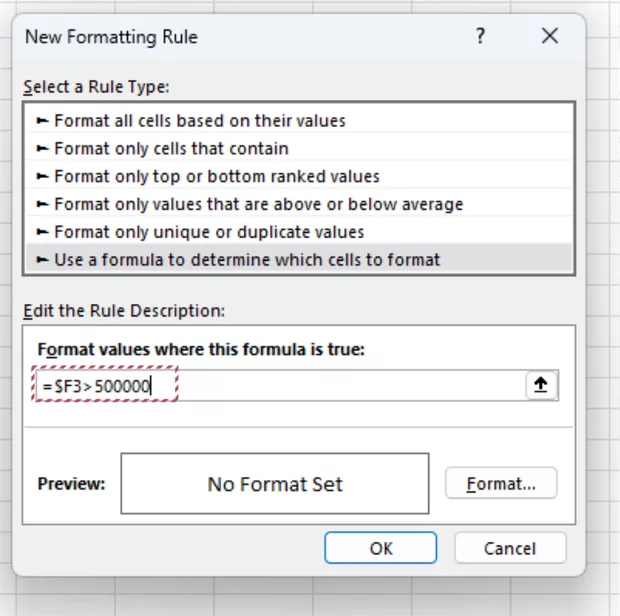Select "Use a formula to determine" rule type
Viewport: 620px width, 616px height.
tap(247, 260)
